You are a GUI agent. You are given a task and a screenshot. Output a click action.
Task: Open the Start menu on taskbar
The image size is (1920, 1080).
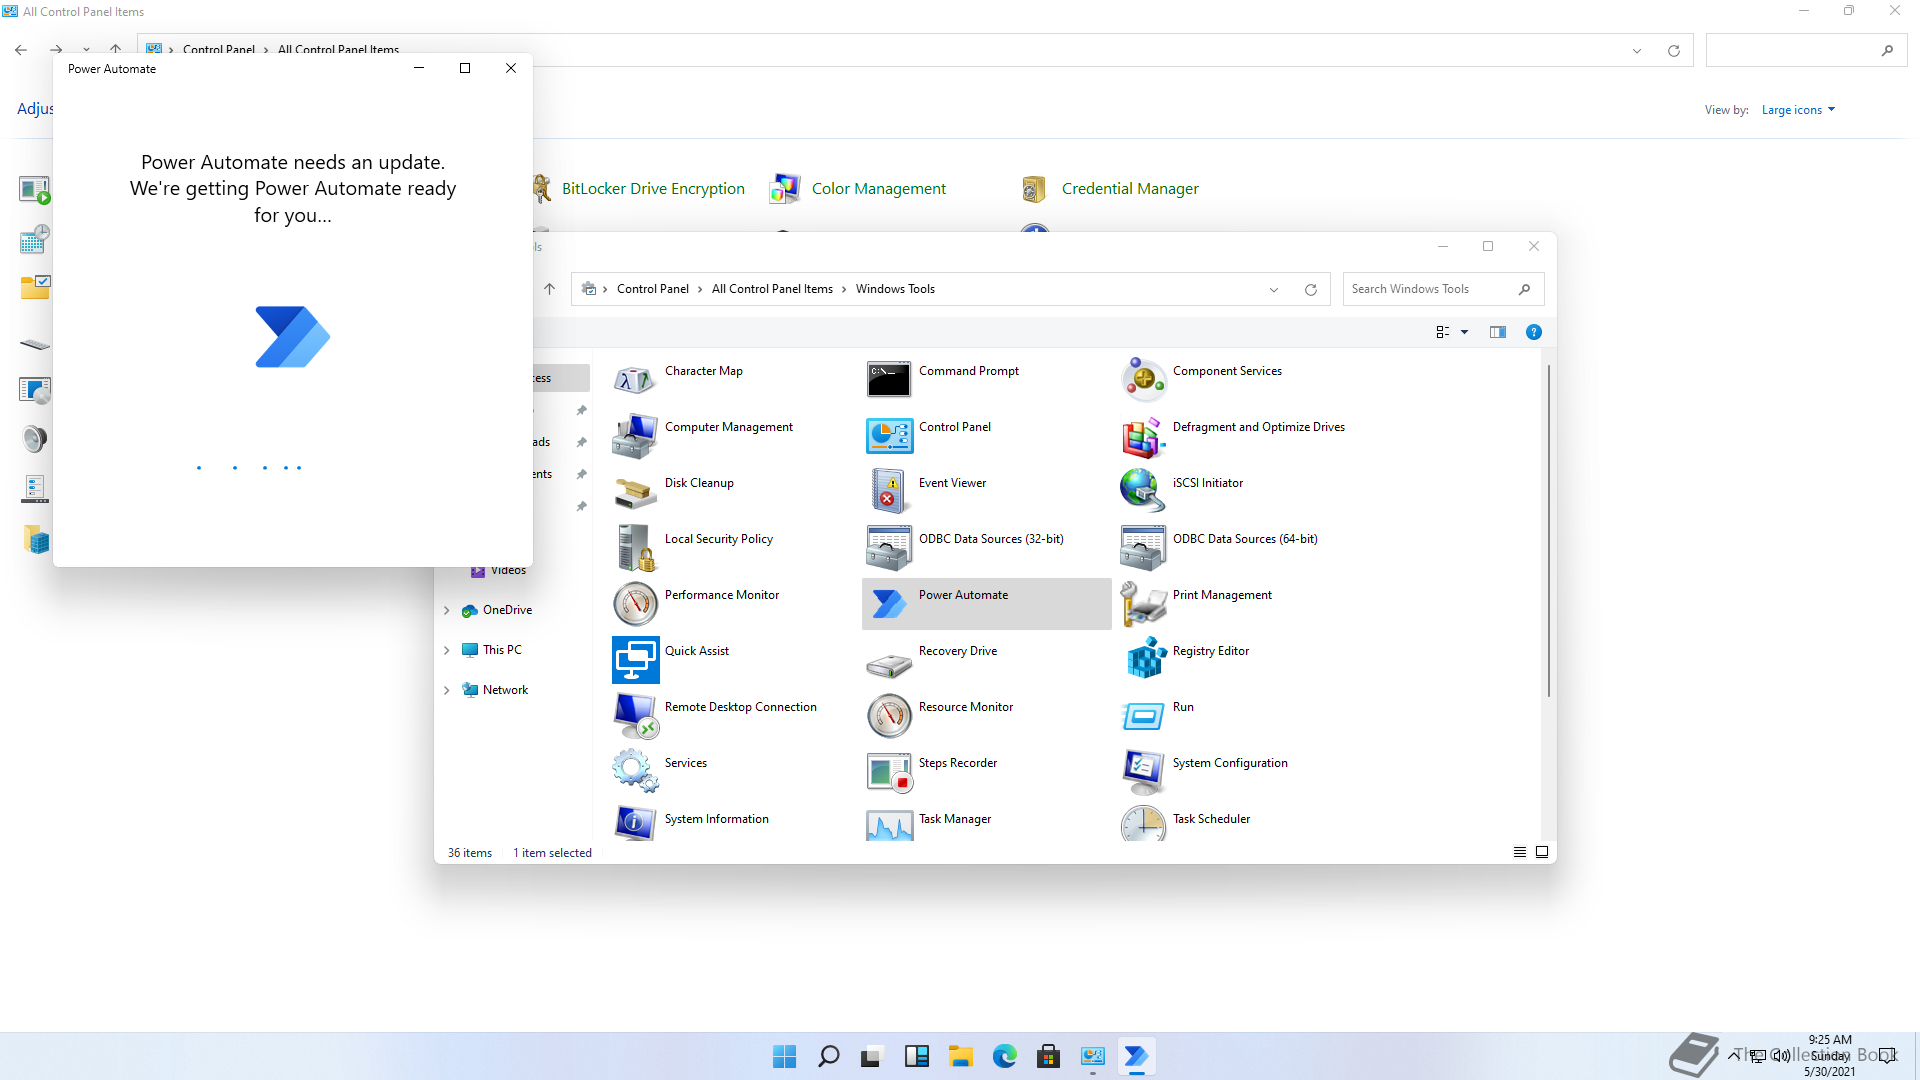coord(785,1056)
